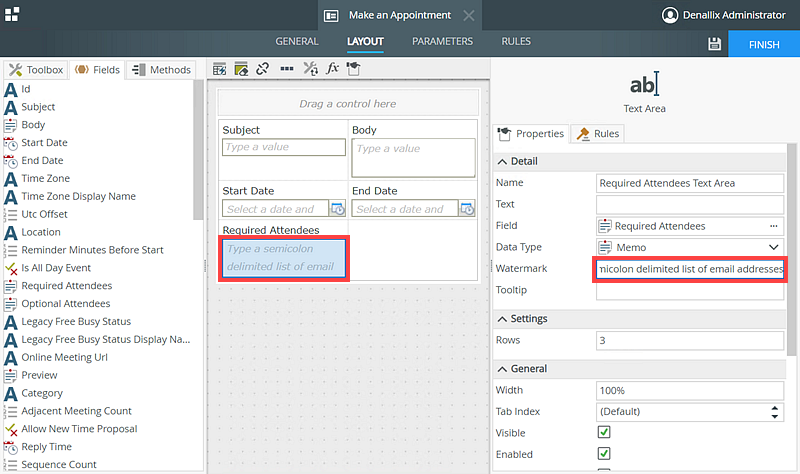Screen dimensions: 800x474
Task: Switch to the PARAMETERS tab
Action: 442,42
